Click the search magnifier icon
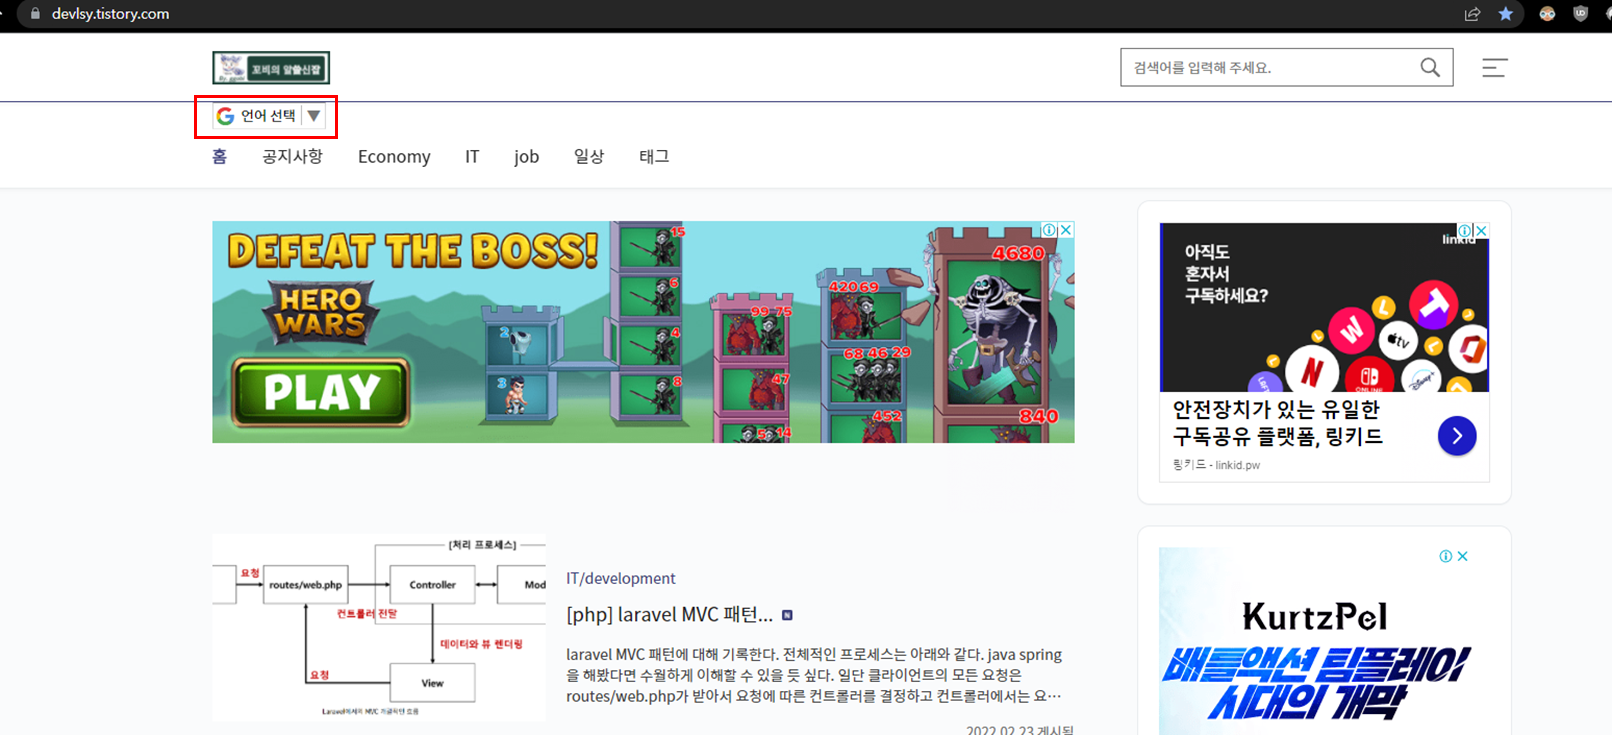Screen dimensions: 1612x735 tap(1430, 67)
